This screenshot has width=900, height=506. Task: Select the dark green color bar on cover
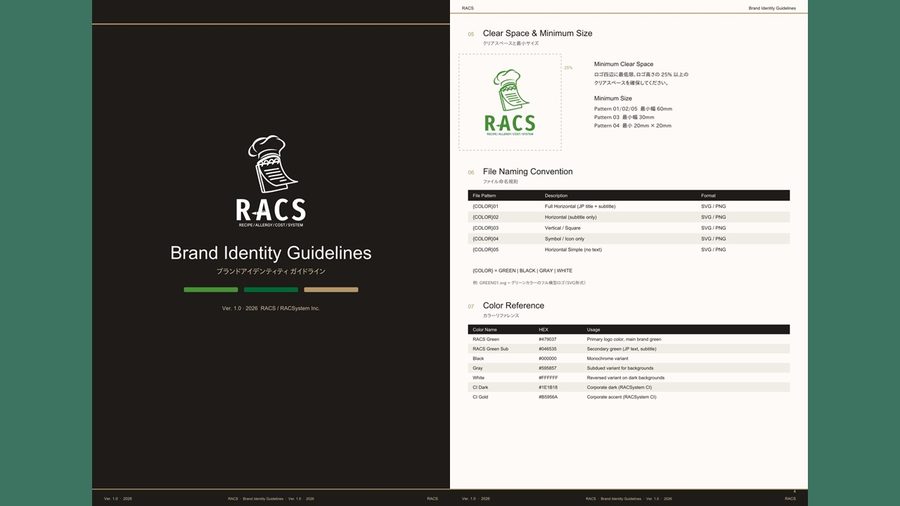(271, 290)
